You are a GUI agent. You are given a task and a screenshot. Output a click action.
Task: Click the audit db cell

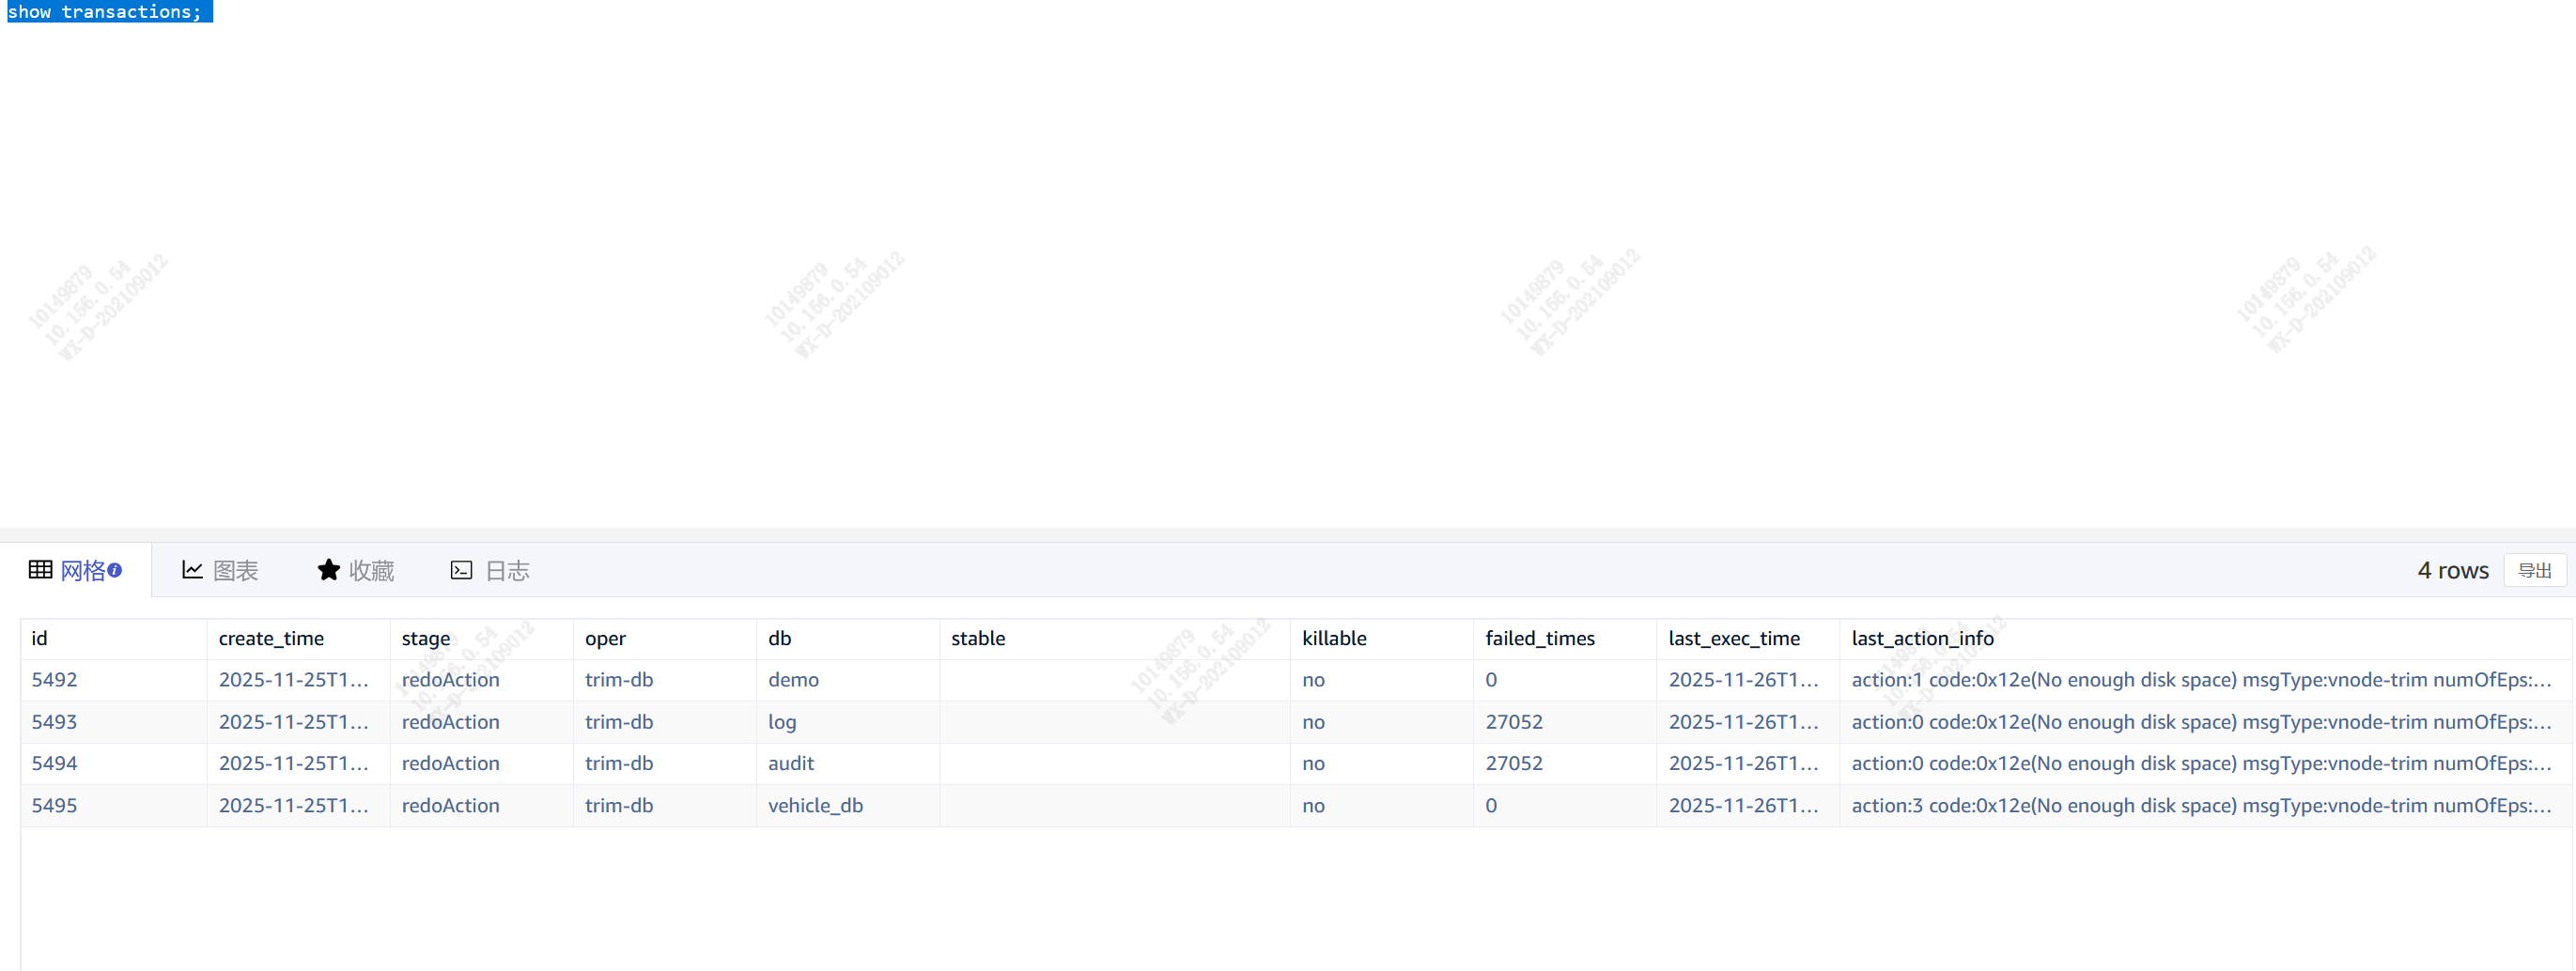pos(791,763)
